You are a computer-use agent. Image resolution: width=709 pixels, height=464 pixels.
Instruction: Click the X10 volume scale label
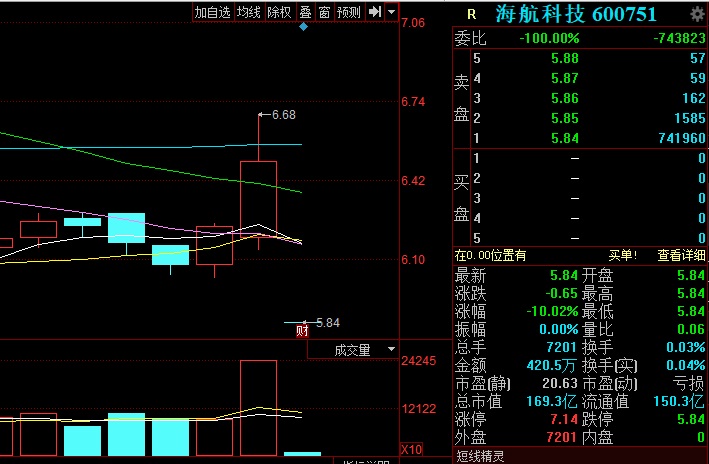tap(410, 449)
